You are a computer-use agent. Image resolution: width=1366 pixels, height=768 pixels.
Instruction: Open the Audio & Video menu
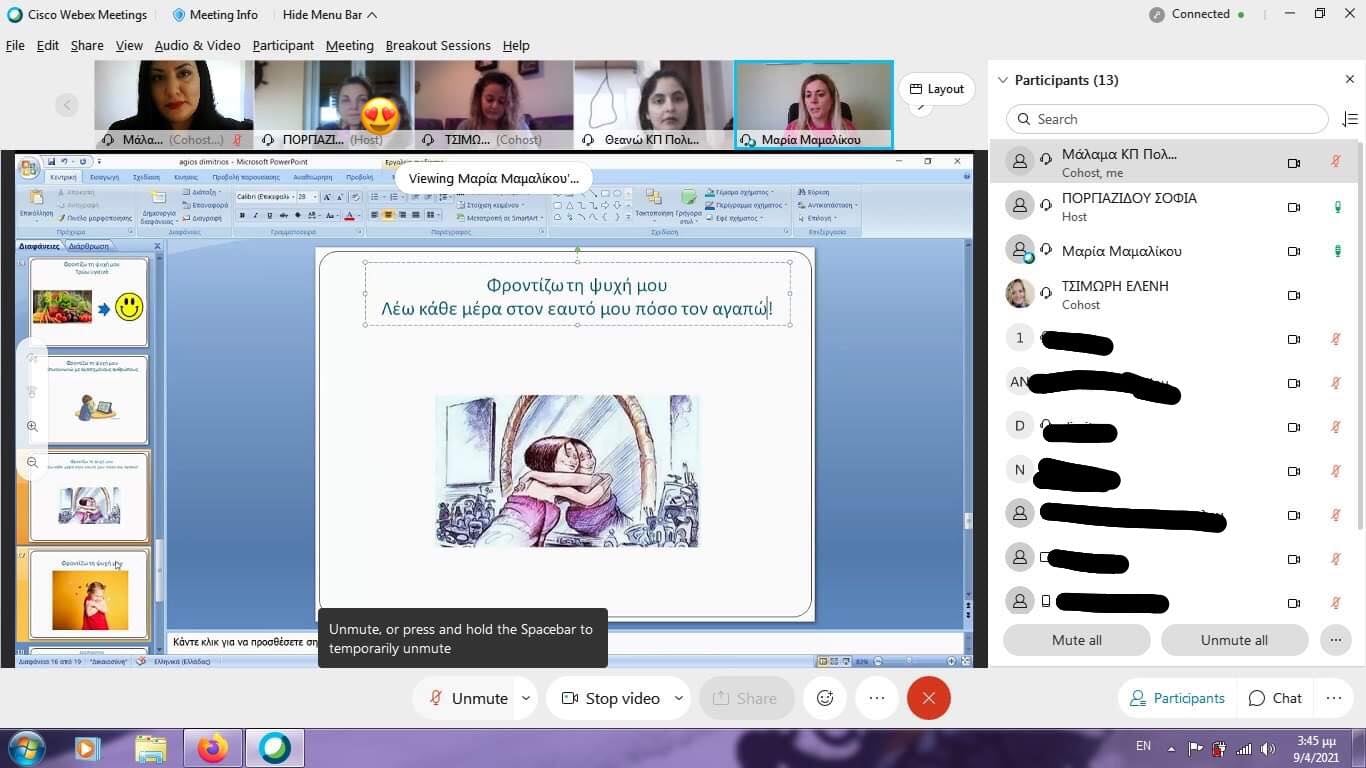pyautogui.click(x=197, y=45)
